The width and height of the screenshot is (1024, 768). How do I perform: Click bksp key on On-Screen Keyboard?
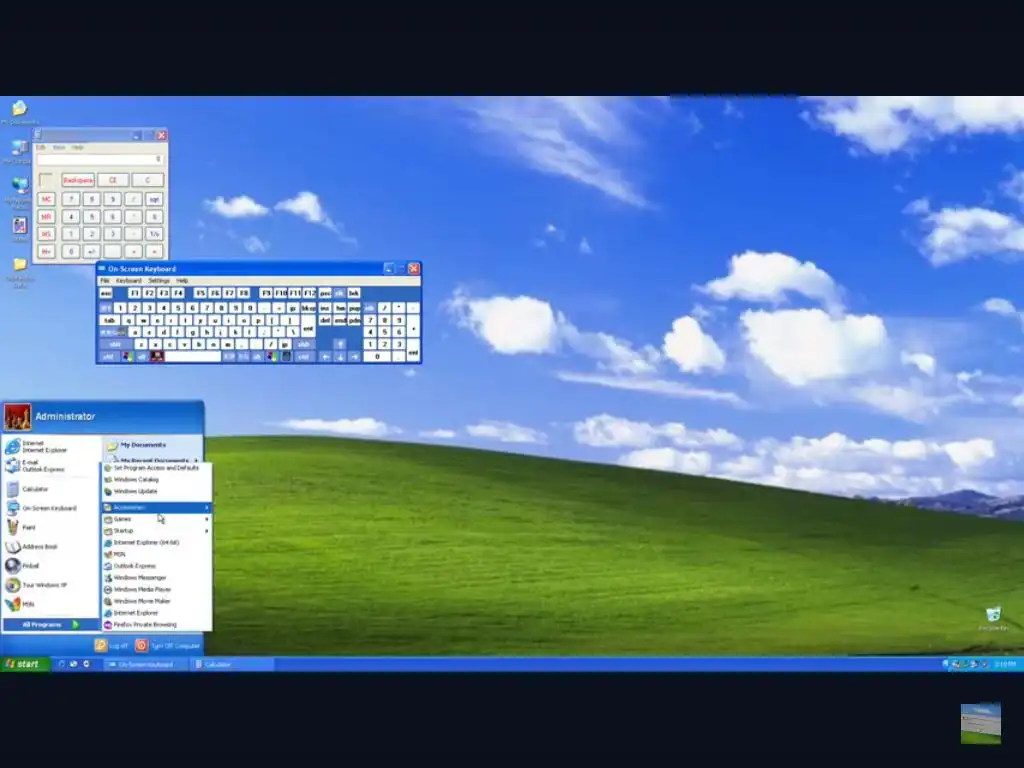pos(308,308)
